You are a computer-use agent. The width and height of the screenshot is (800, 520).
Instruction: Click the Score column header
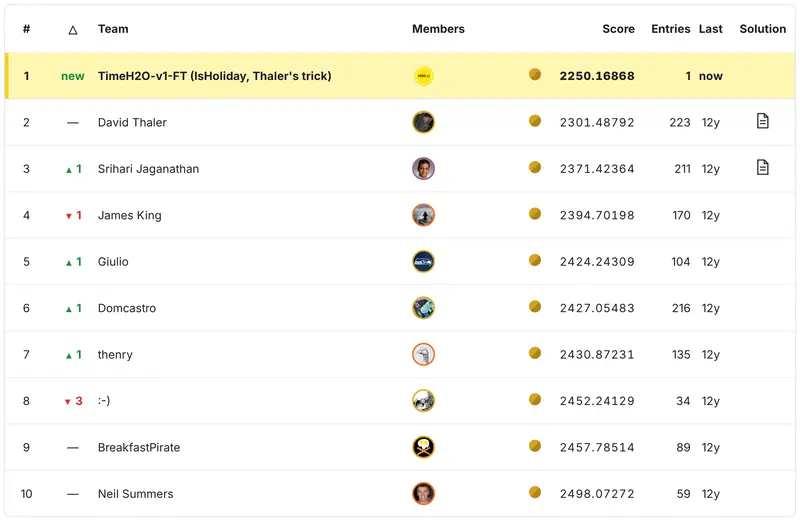tap(618, 29)
